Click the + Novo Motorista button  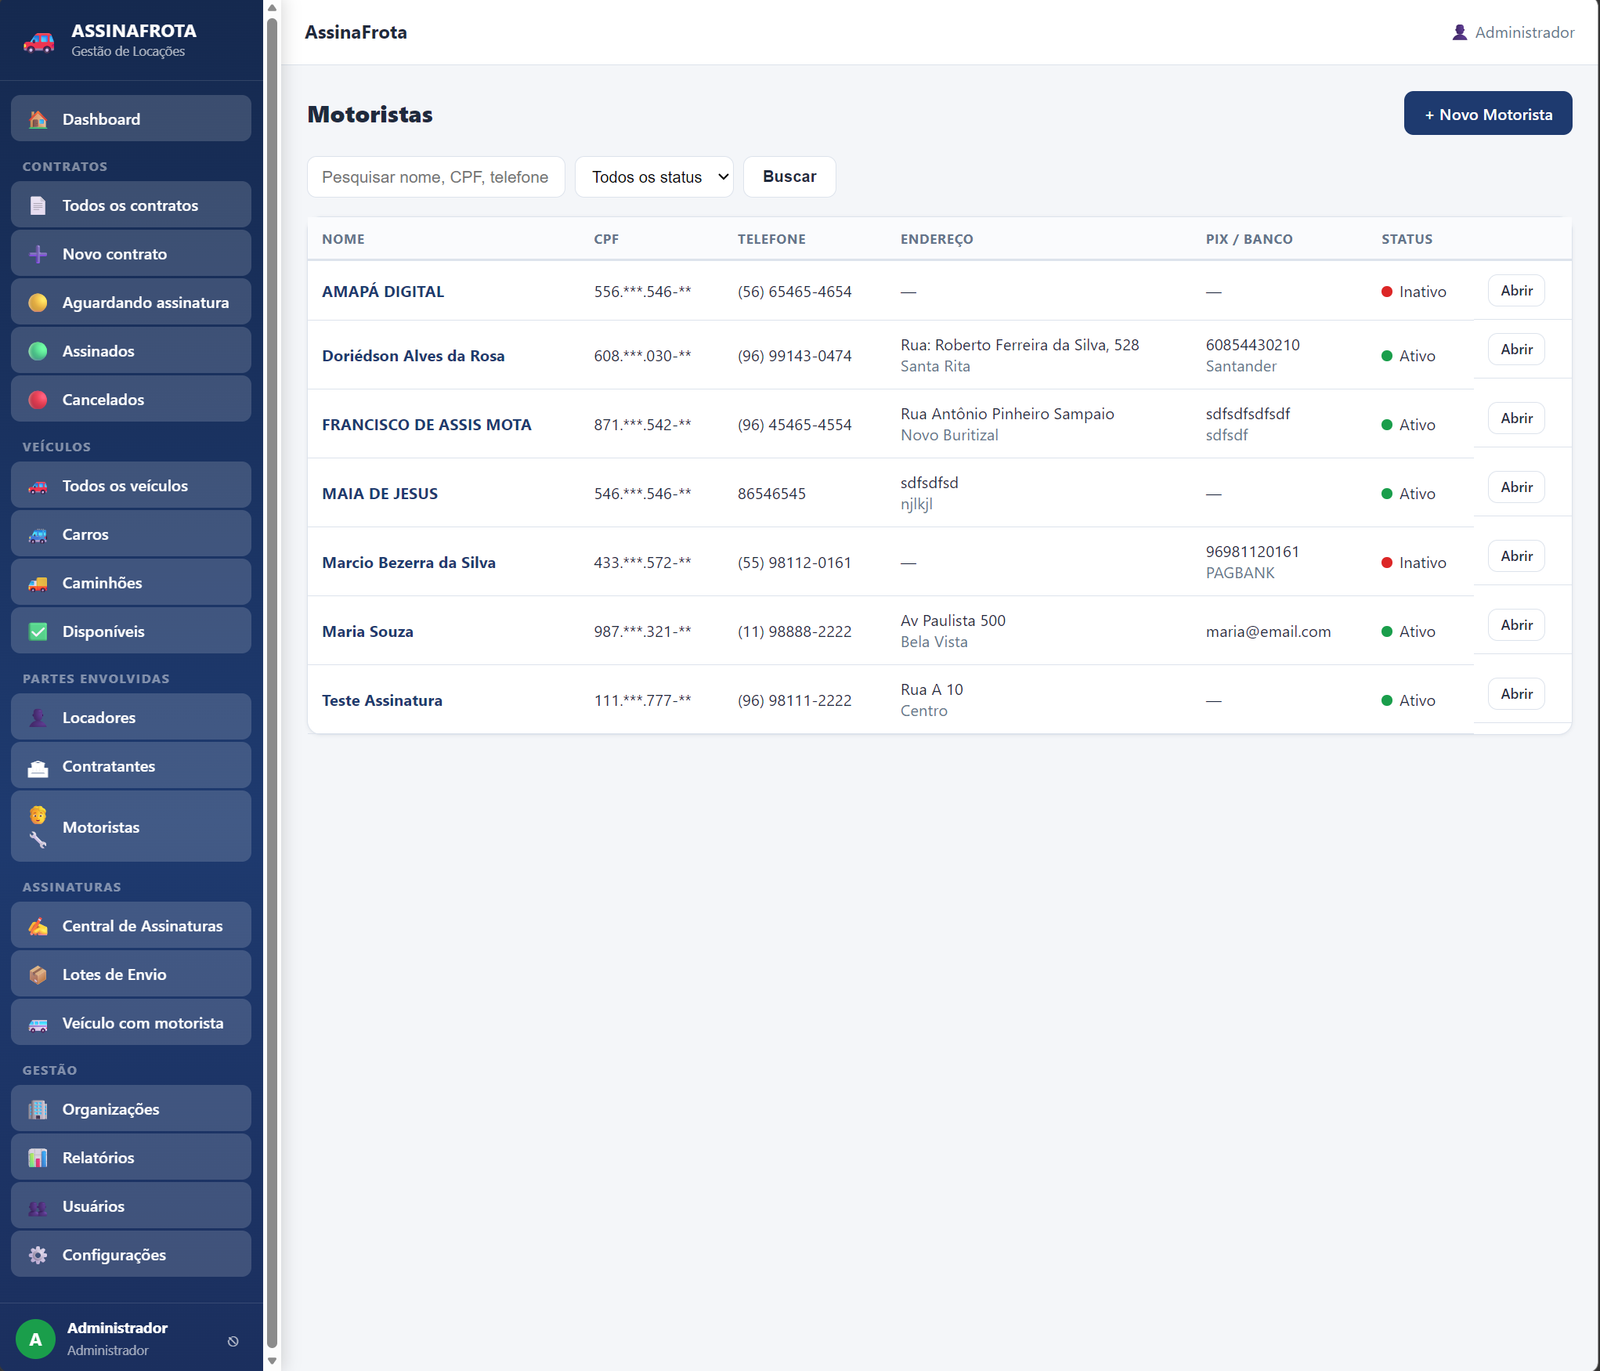1488,114
